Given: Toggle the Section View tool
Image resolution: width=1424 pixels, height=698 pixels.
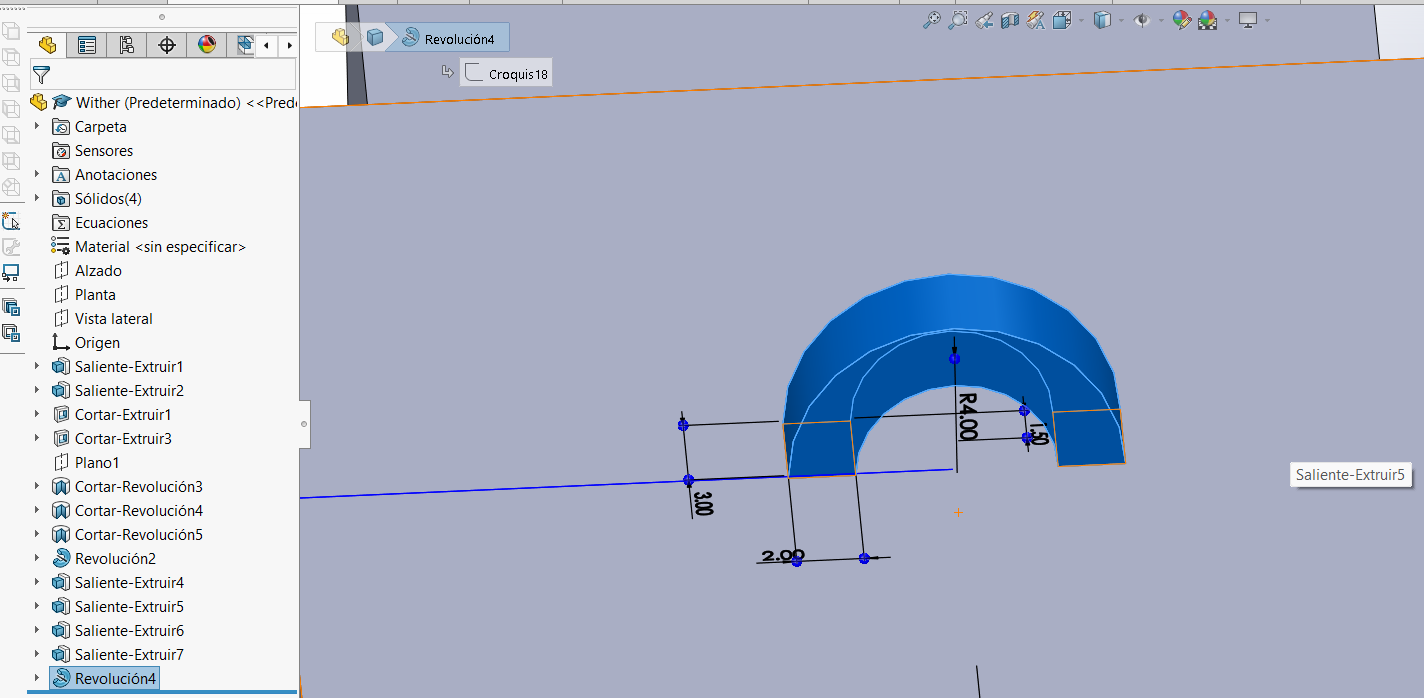Looking at the screenshot, I should (1010, 20).
